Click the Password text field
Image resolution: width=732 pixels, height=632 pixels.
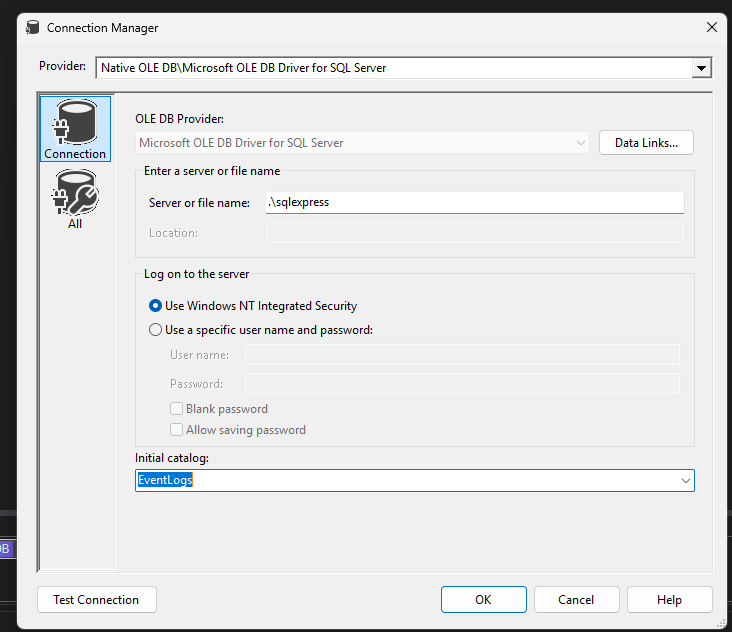click(462, 383)
